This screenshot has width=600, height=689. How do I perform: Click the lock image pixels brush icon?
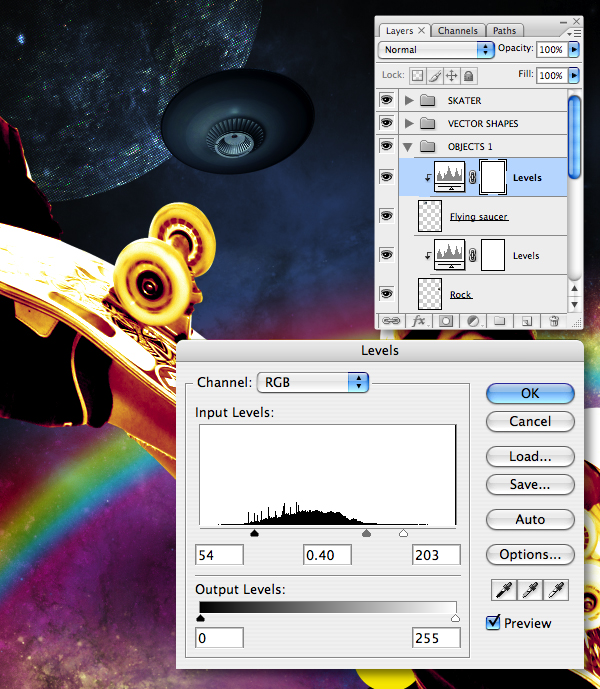[x=435, y=76]
